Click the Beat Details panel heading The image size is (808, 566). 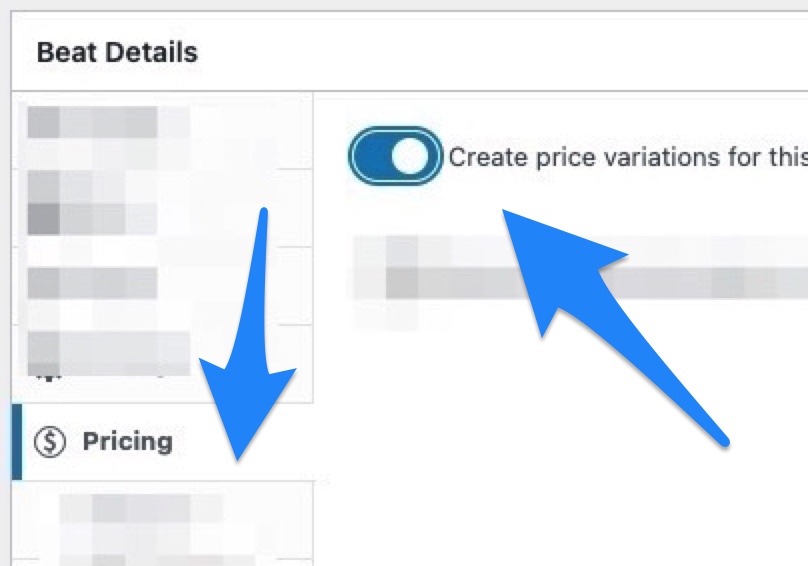tap(117, 53)
